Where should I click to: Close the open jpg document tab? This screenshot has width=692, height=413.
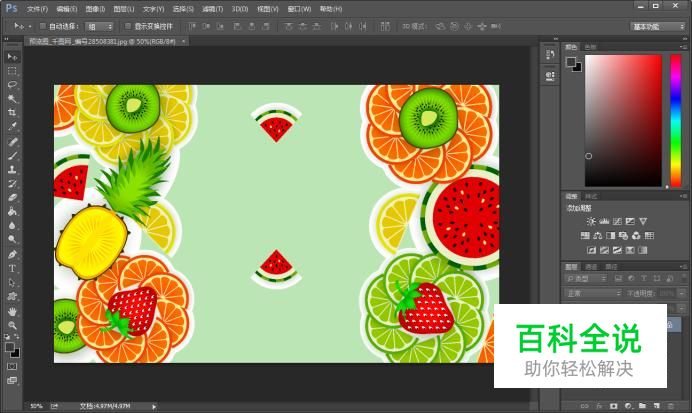pos(183,41)
